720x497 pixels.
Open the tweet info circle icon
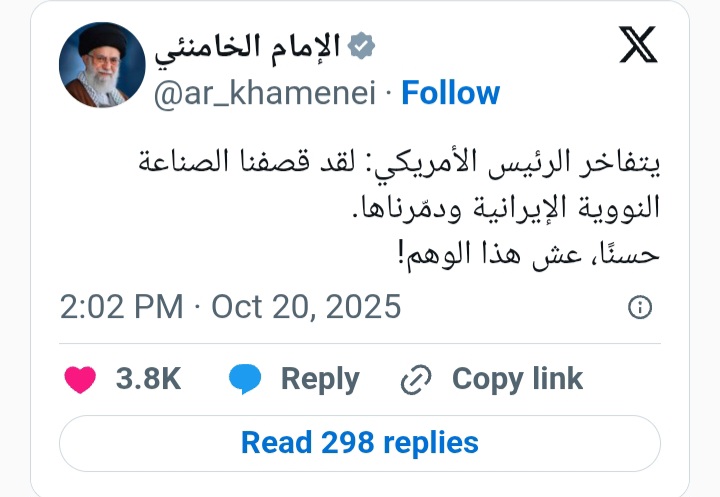(640, 307)
